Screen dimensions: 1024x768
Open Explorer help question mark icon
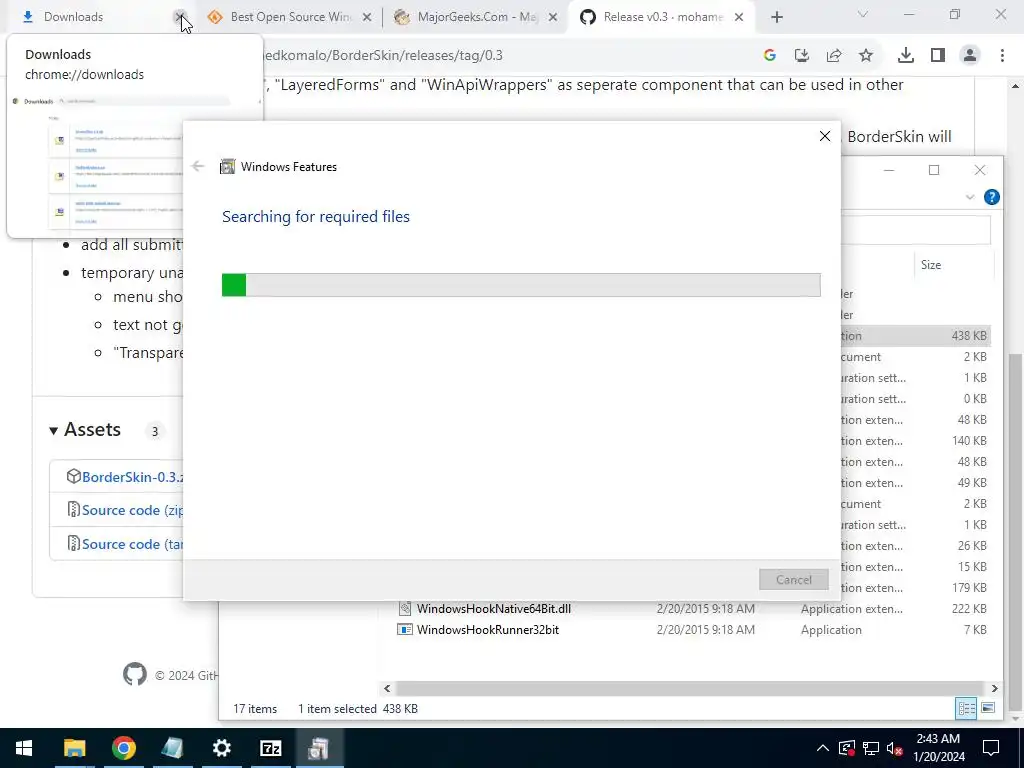[x=991, y=197]
